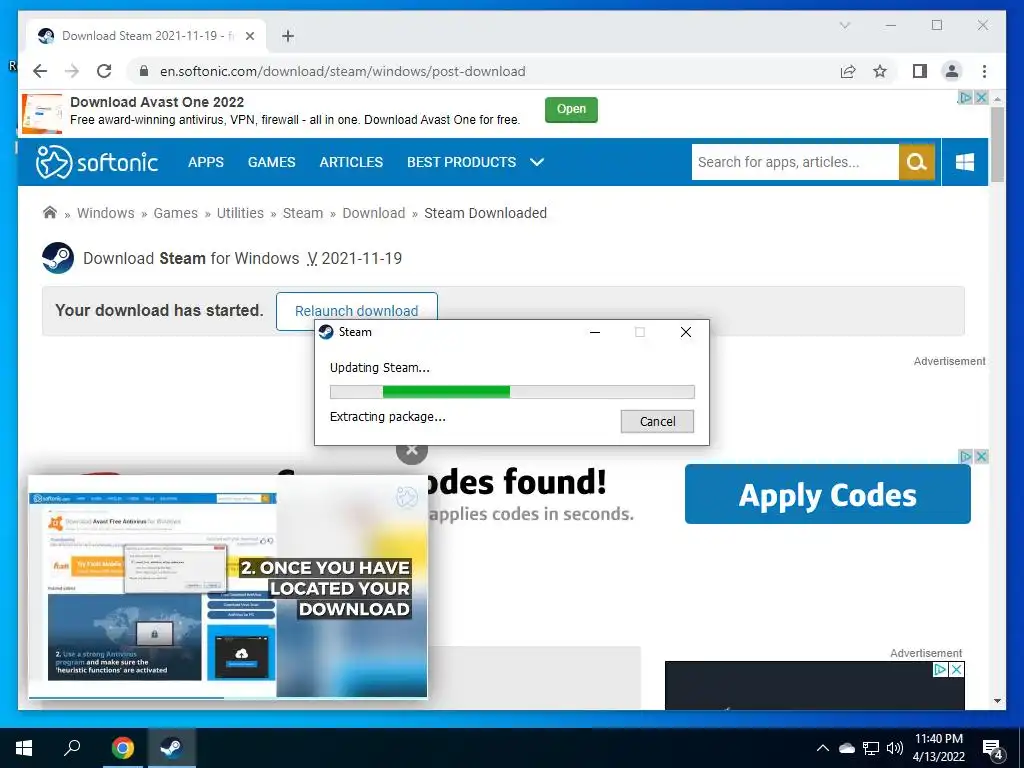Screen dimensions: 1024x768
Task: Click the AdChoices icon on top banner ad
Action: coord(965,97)
